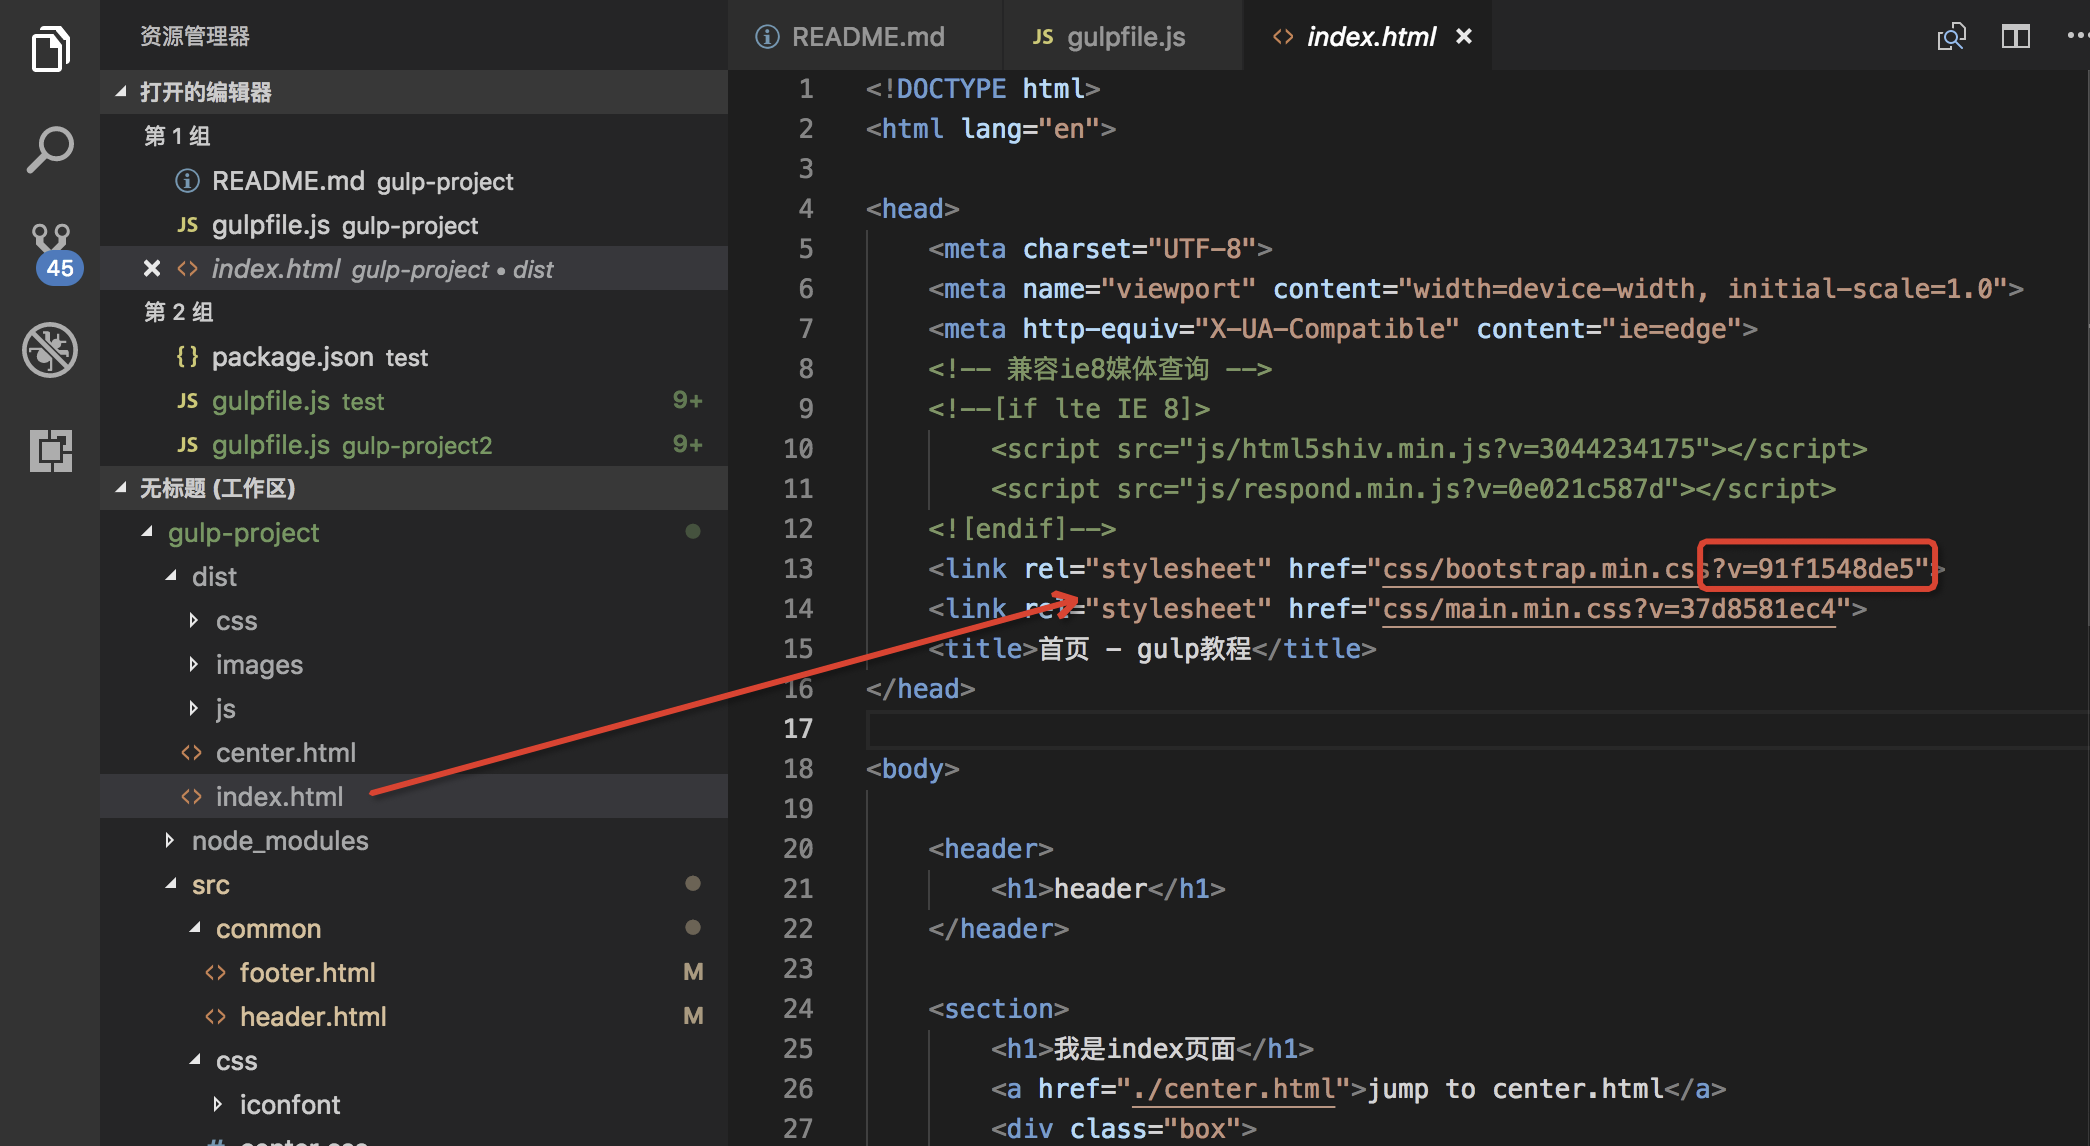The width and height of the screenshot is (2090, 1146).
Task: Click the split editor icon
Action: click(2015, 37)
